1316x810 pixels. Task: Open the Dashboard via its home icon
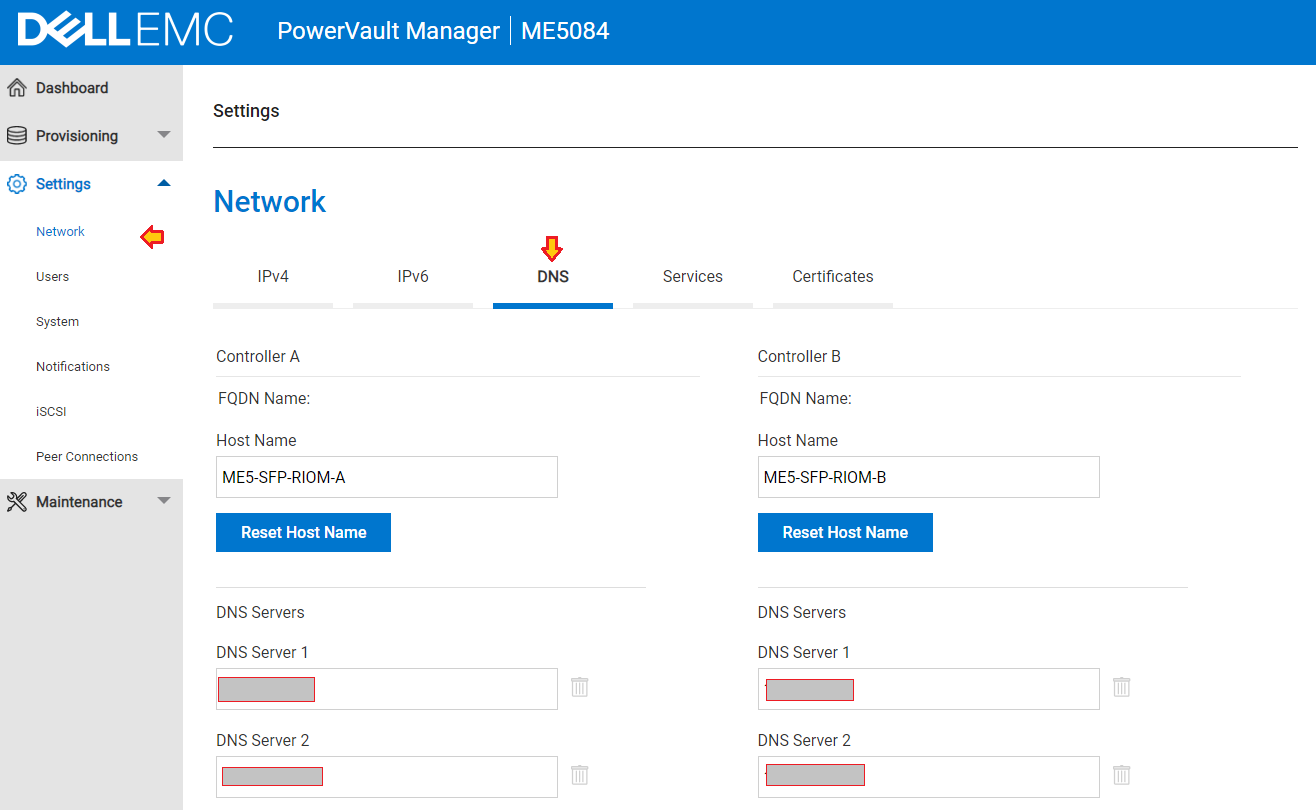coord(16,87)
